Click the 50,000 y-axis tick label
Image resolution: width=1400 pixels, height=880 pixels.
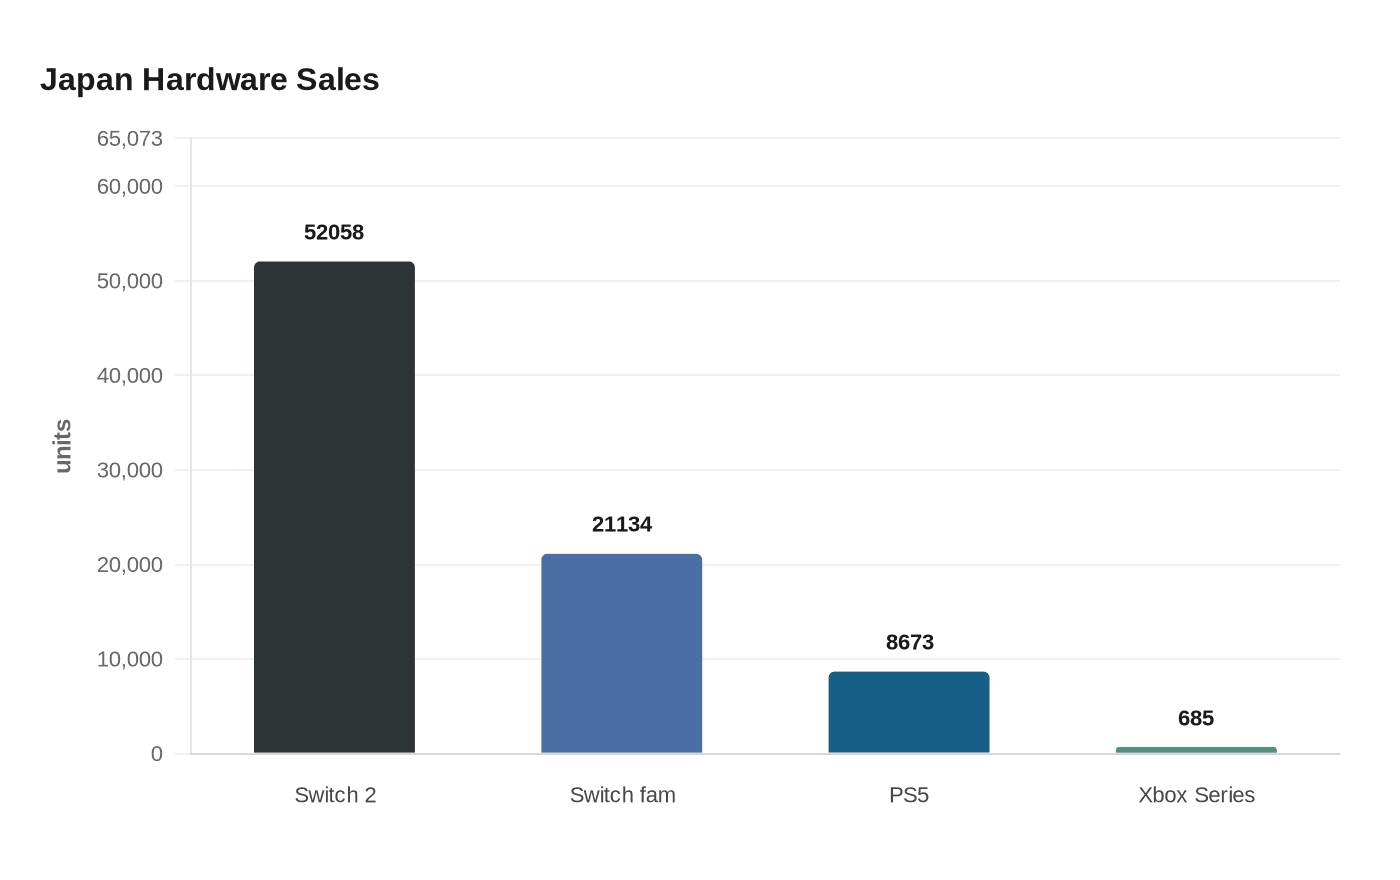[x=129, y=281]
